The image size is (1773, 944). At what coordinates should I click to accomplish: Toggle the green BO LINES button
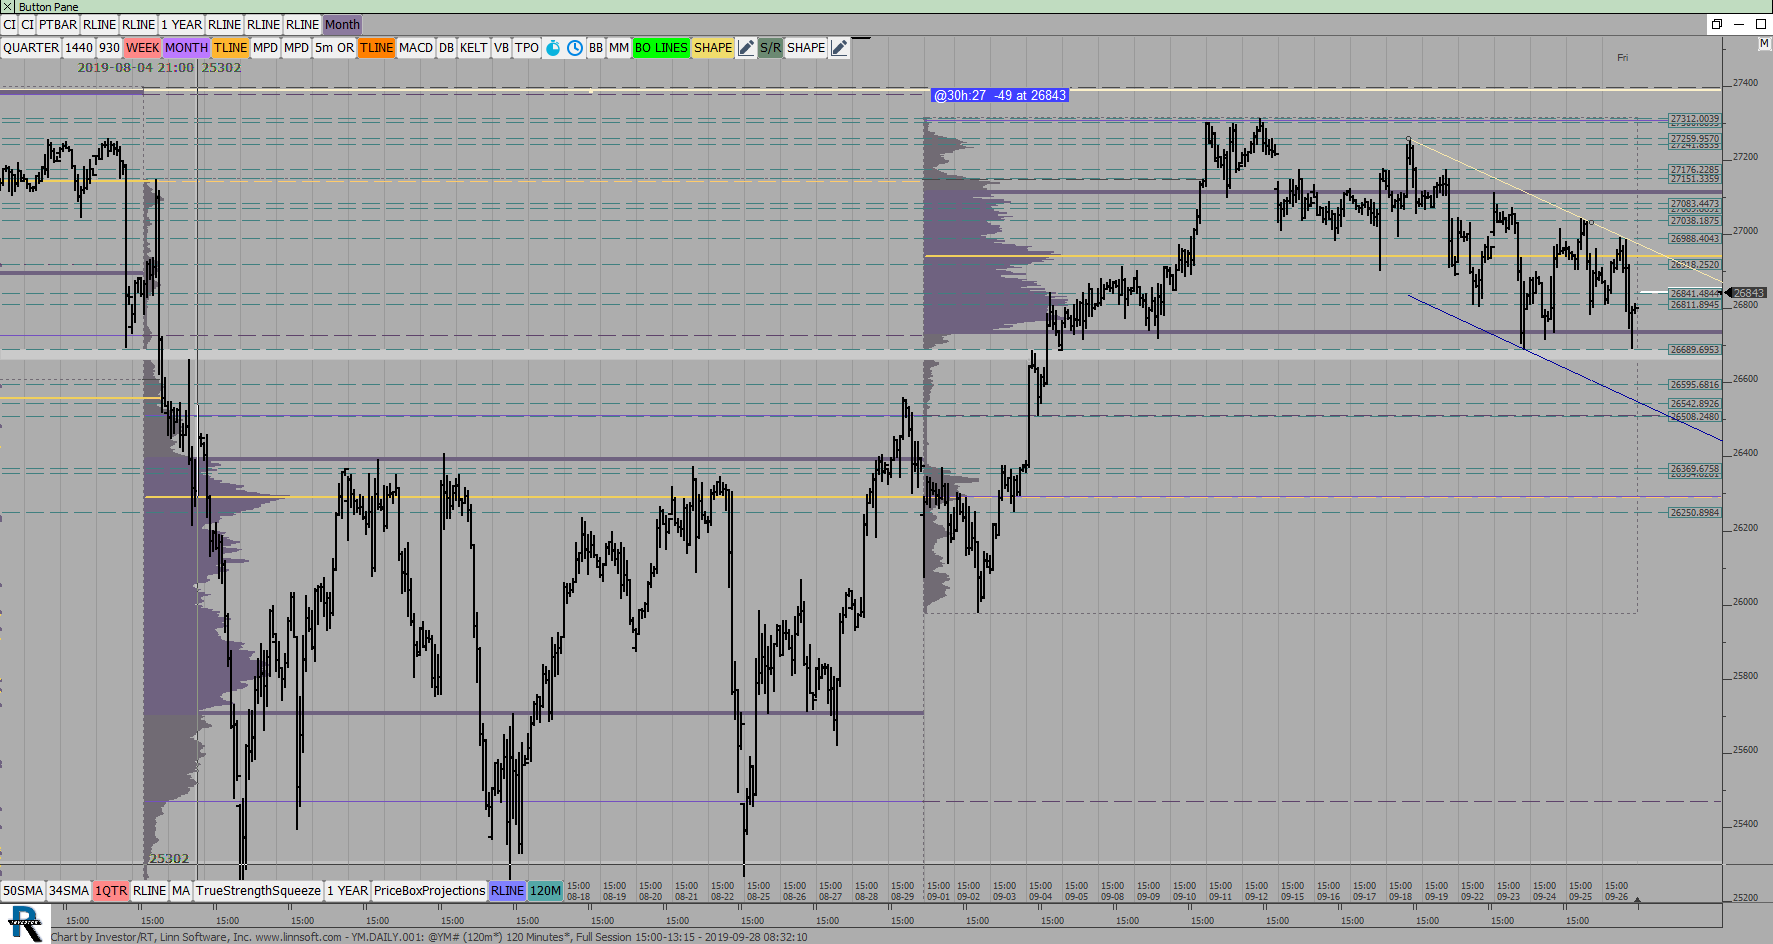tap(661, 48)
